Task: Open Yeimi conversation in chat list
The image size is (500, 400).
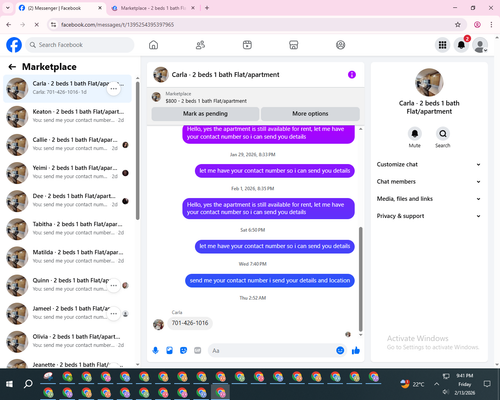Action: pyautogui.click(x=67, y=173)
